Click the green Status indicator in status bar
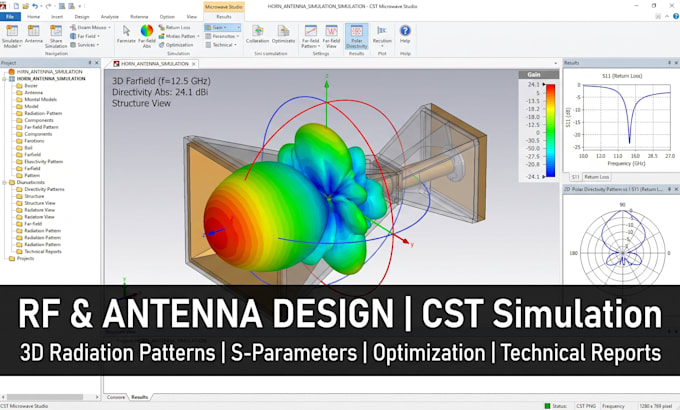This screenshot has width=680, height=410. 547,406
